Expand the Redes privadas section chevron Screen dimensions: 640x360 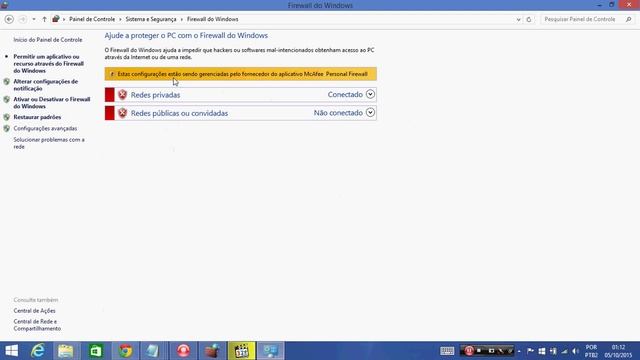[x=370, y=94]
